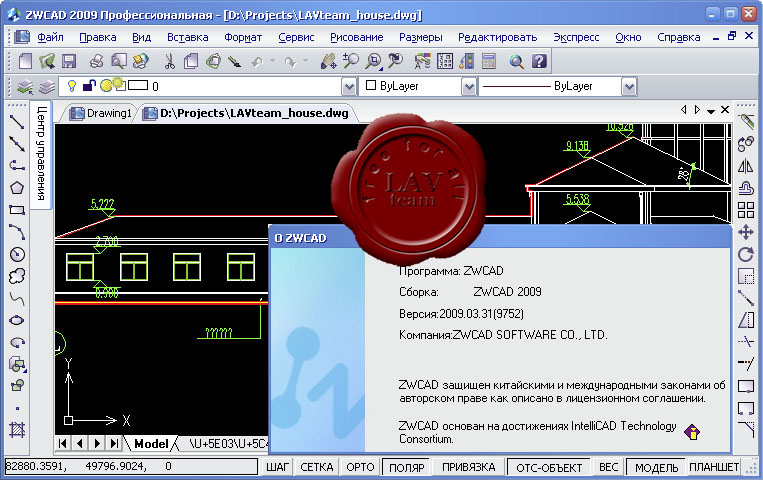Expand the ByLayer linetype dropdown
The image size is (763, 480).
click(629, 87)
